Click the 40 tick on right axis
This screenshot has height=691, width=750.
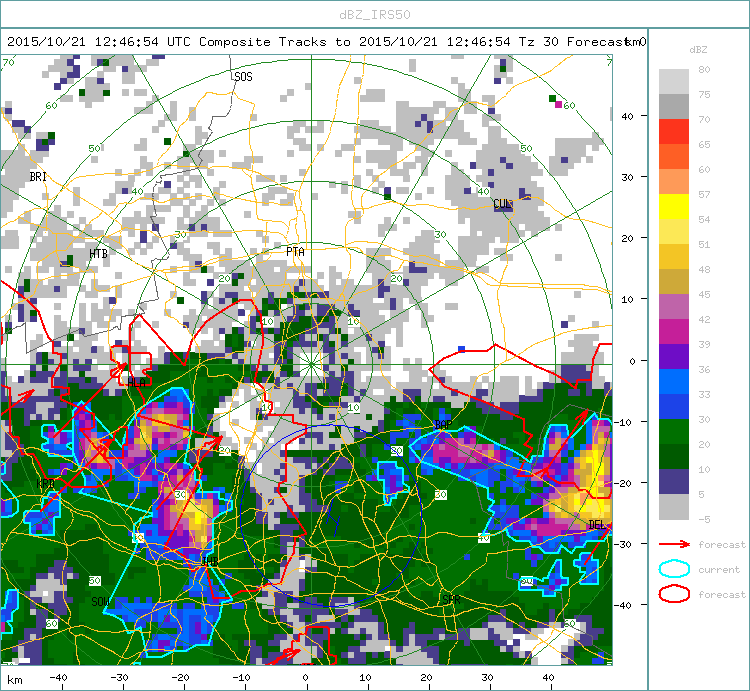tap(627, 116)
